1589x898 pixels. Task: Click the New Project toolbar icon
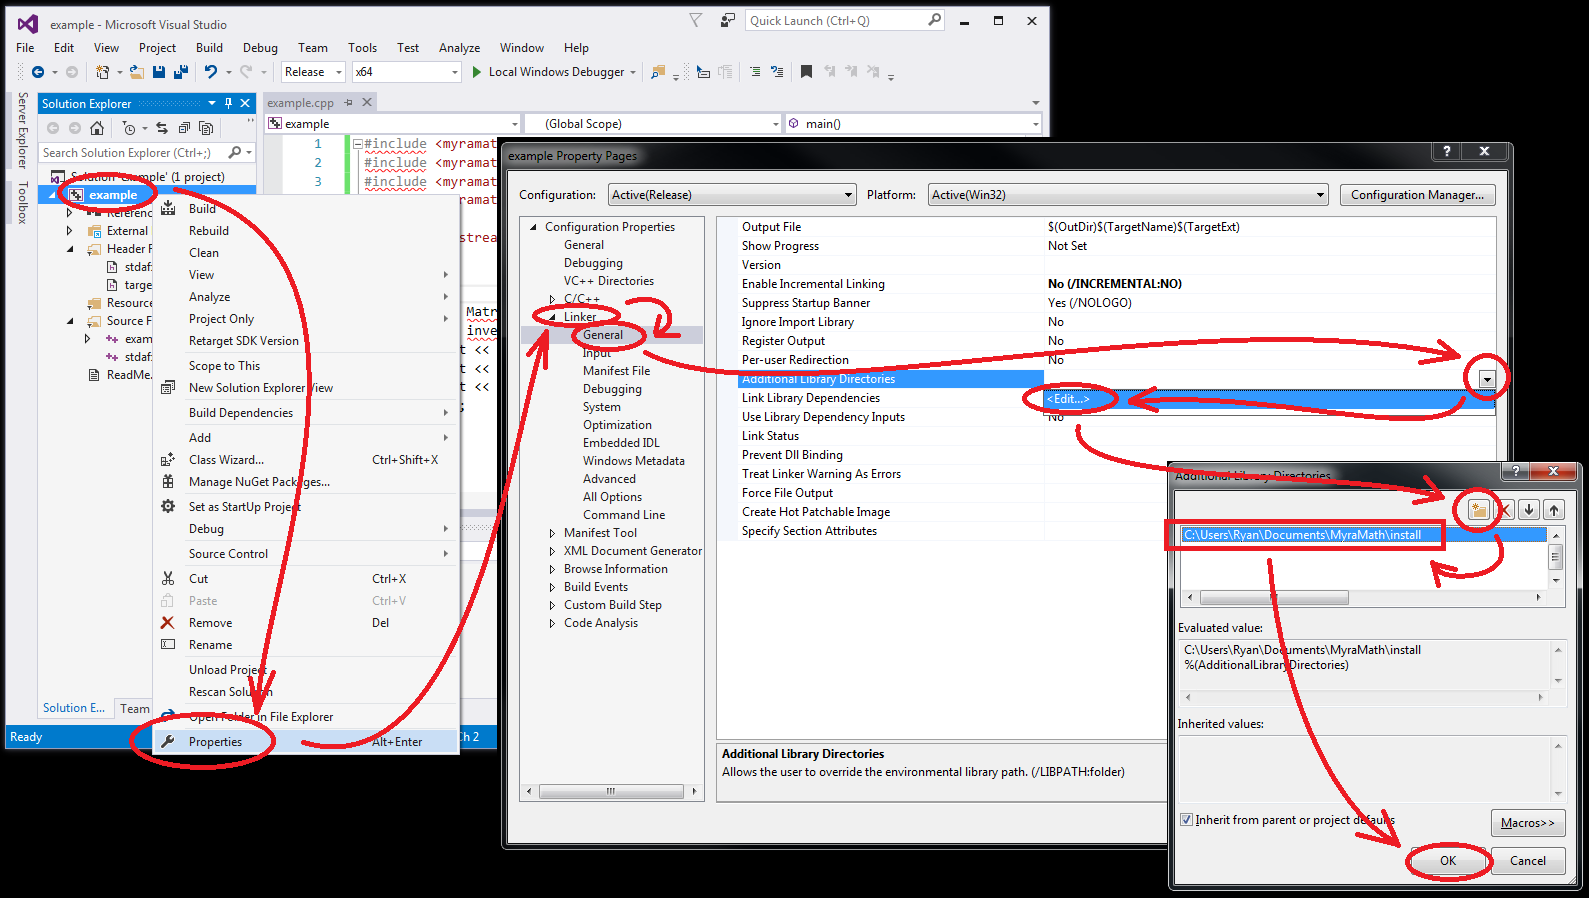102,72
